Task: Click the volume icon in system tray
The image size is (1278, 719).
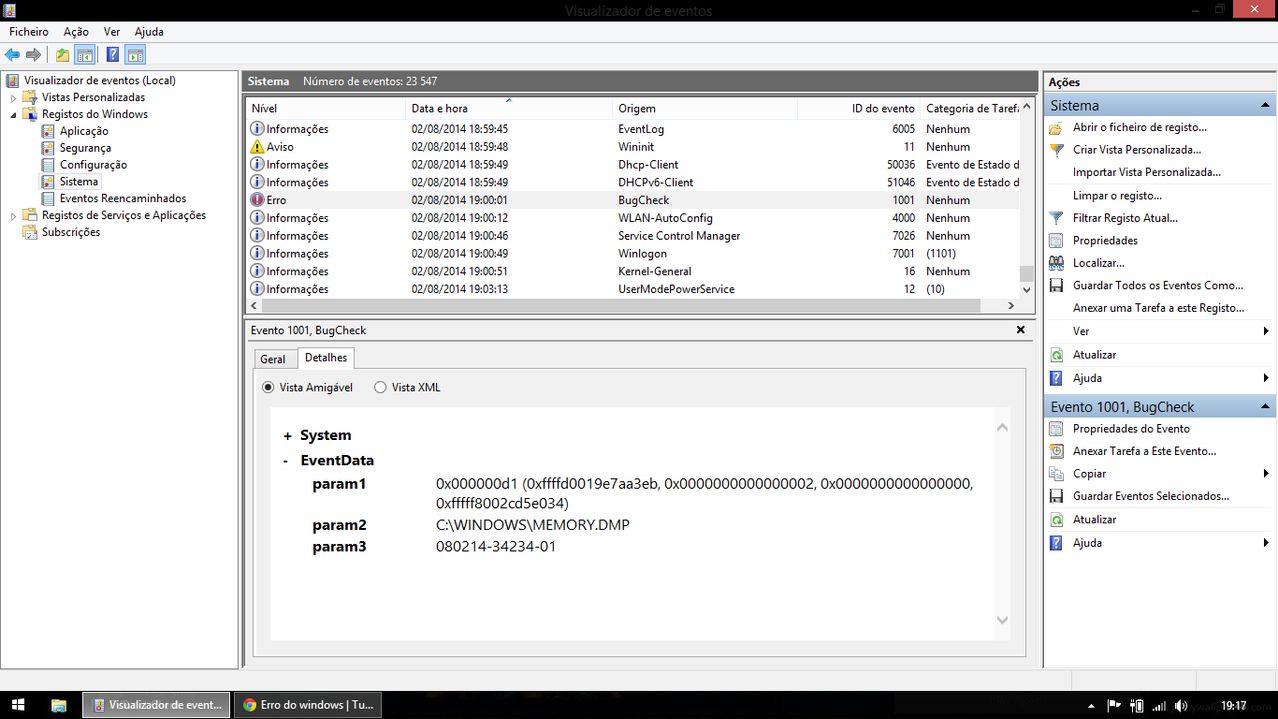Action: coord(1181,706)
